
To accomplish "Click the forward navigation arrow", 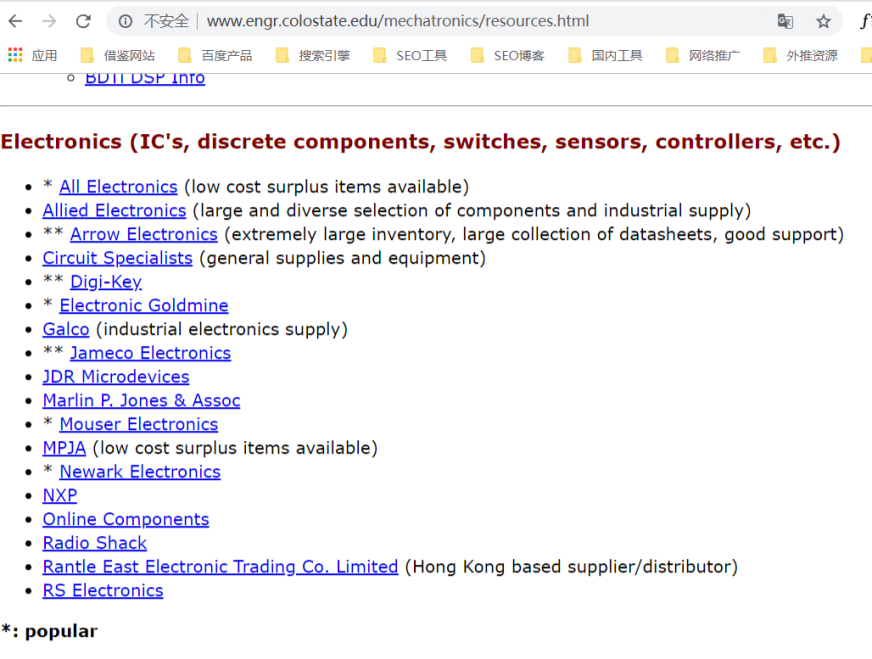I will pos(49,21).
